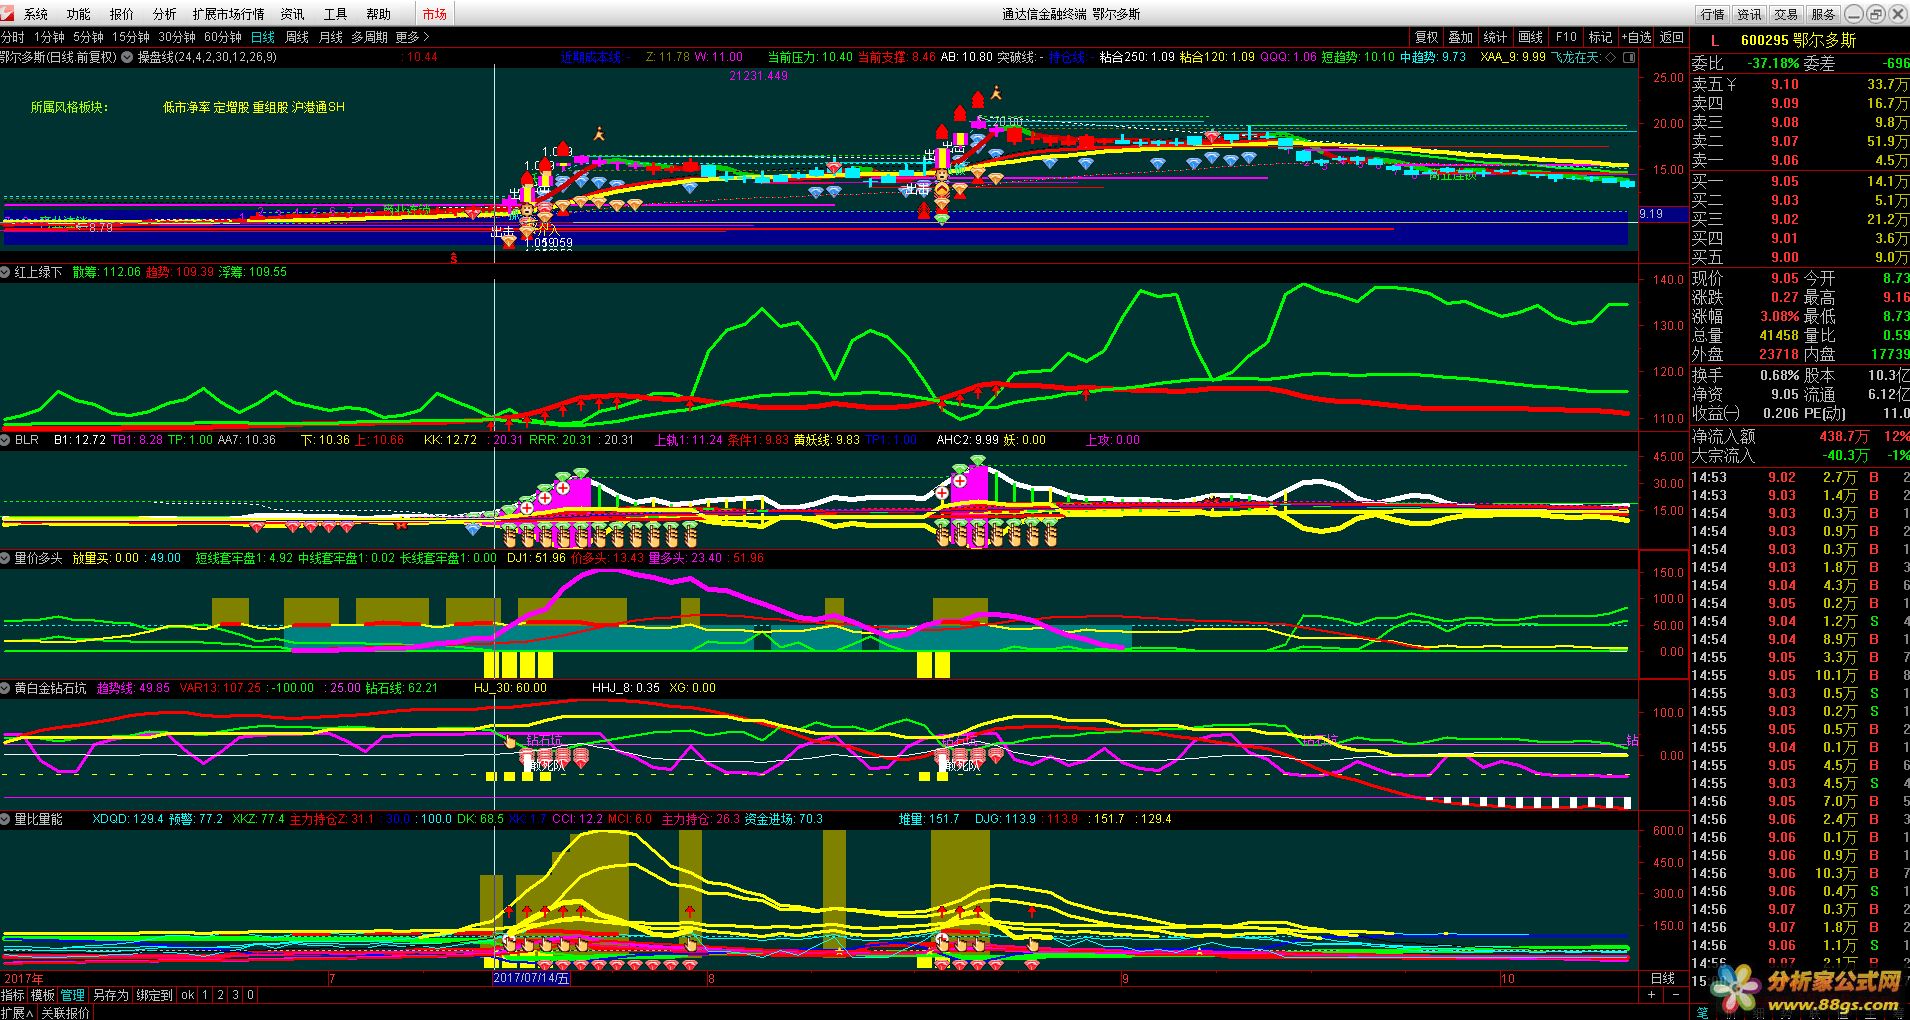Click the panel toggle icon beside 飞龙在天
Viewport: 1910px width, 1020px height.
[1629, 58]
